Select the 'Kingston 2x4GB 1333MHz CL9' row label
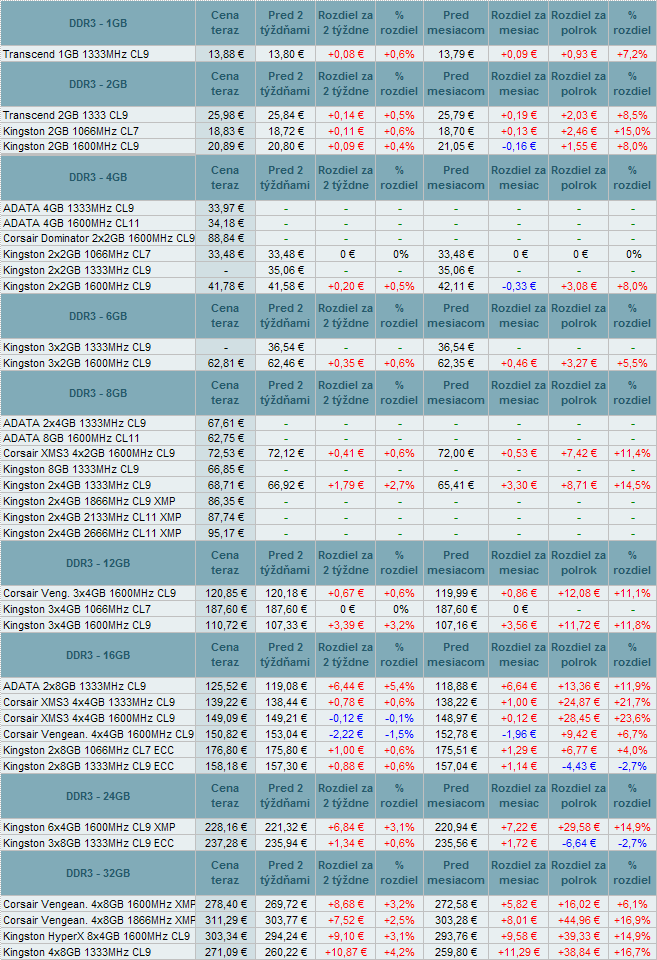 coord(77,486)
